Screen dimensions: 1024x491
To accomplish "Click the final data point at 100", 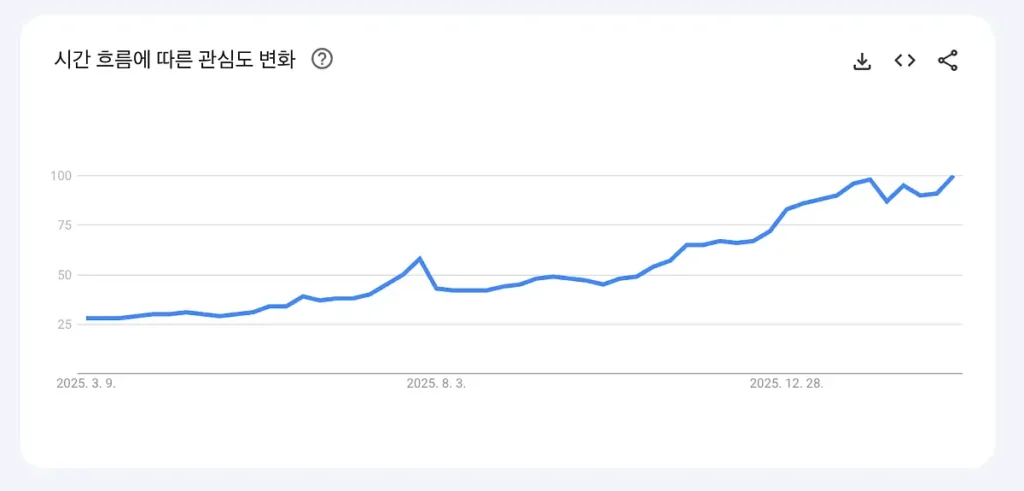I will coord(953,176).
